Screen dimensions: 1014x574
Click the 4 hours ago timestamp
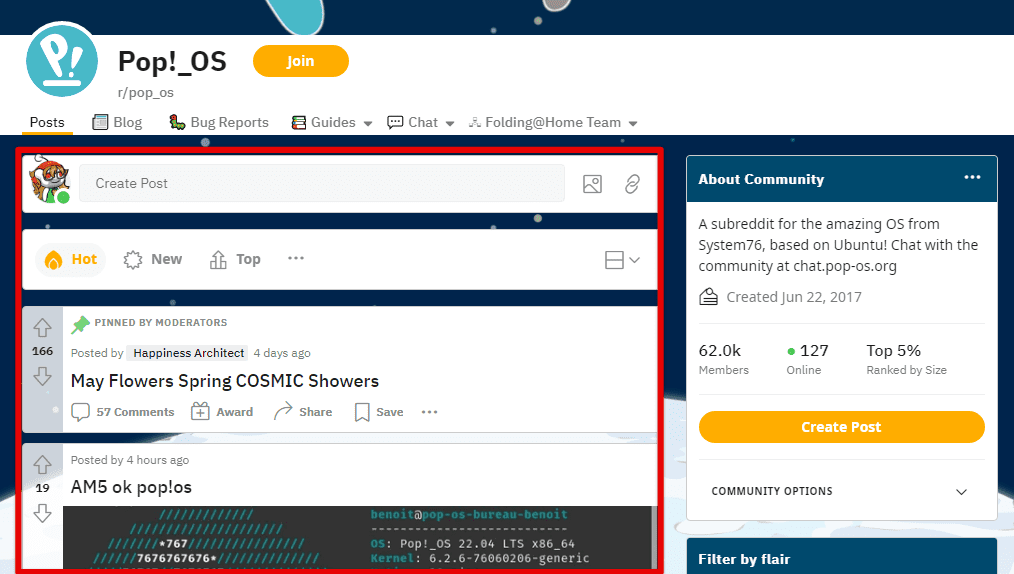pos(158,460)
